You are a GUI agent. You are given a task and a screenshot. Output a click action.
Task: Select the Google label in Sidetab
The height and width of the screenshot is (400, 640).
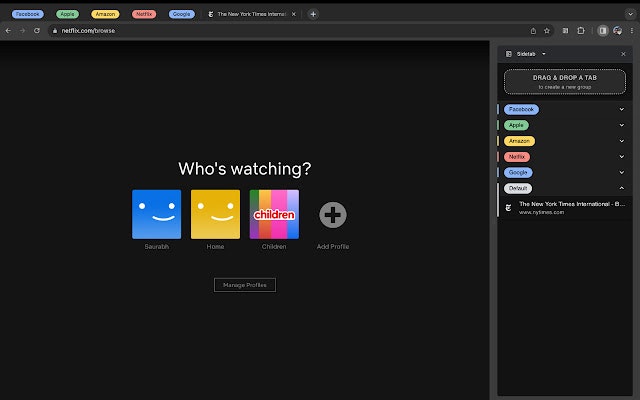518,172
